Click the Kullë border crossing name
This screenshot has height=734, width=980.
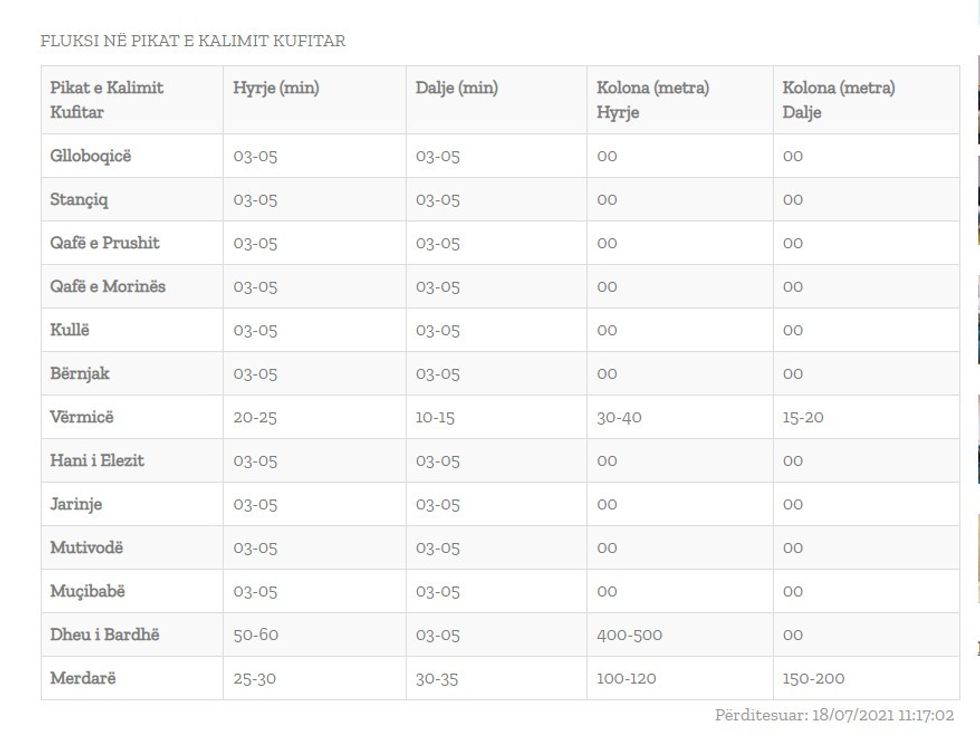(70, 330)
